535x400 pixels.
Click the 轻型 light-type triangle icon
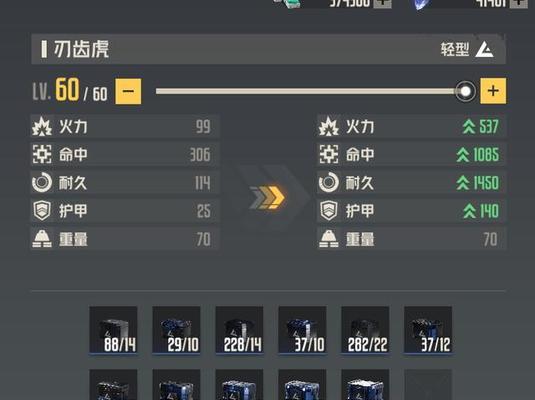(485, 49)
